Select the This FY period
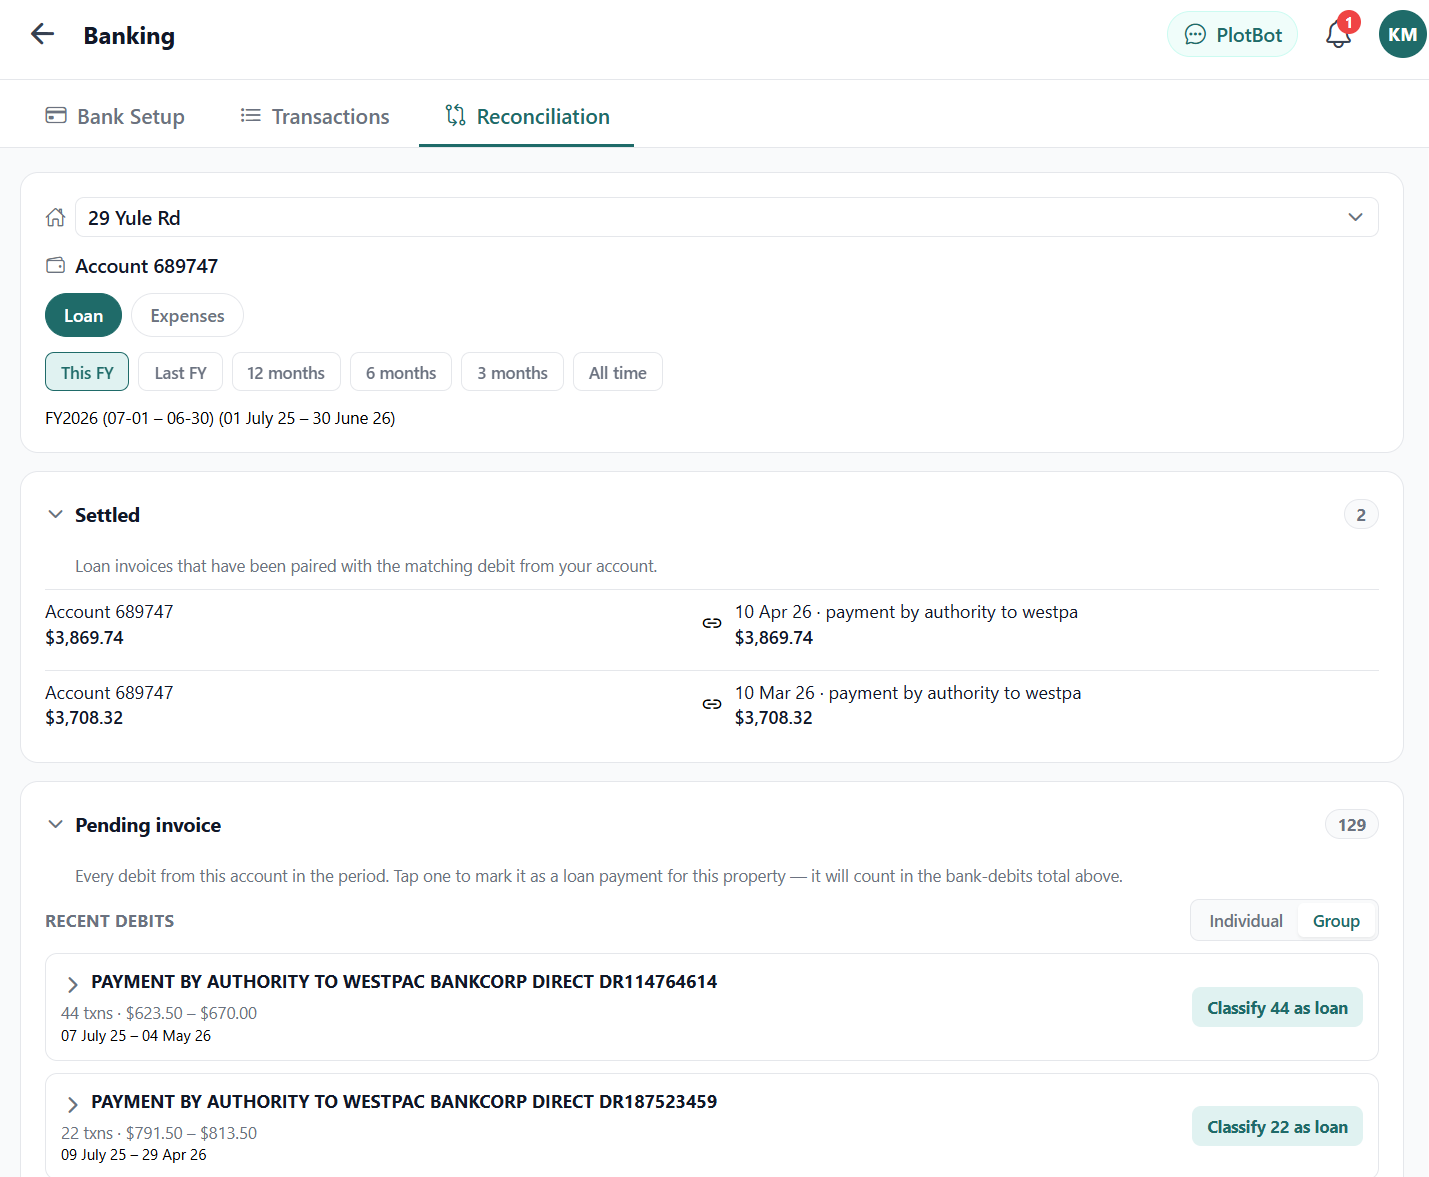 tap(87, 372)
